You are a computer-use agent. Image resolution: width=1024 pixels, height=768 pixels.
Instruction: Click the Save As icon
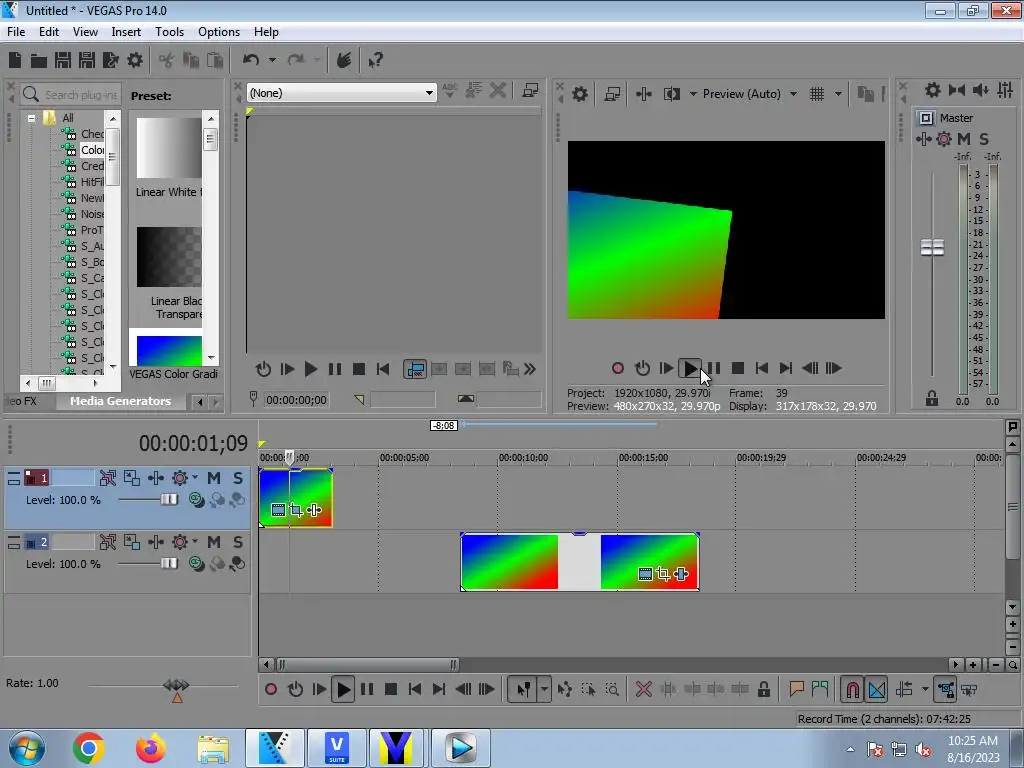[x=87, y=60]
